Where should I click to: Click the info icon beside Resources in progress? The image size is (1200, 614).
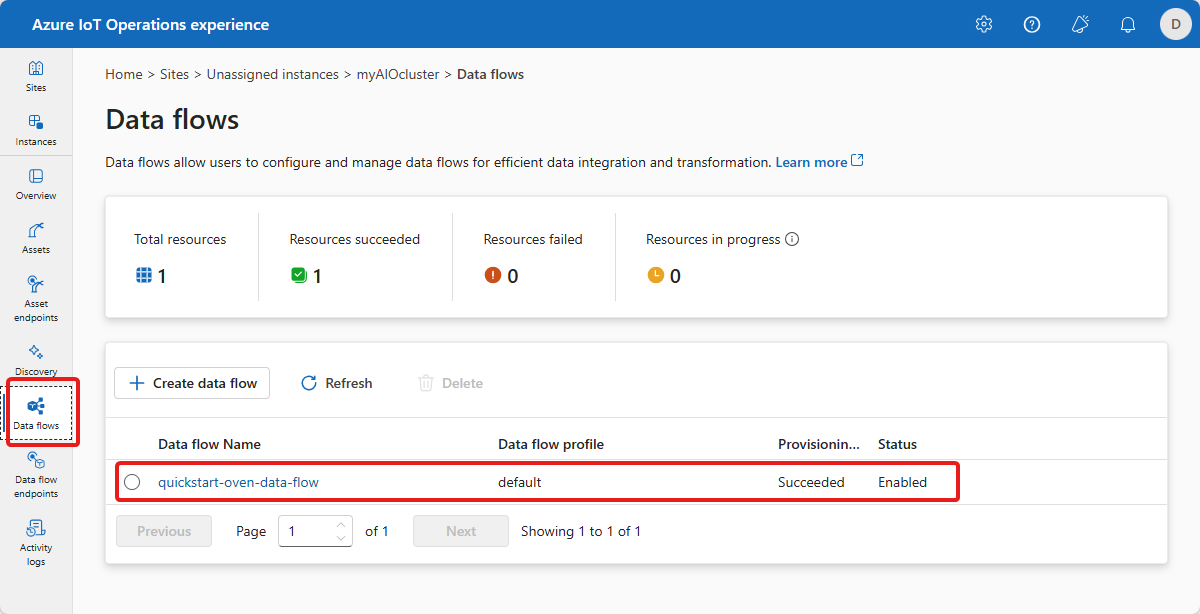[792, 239]
